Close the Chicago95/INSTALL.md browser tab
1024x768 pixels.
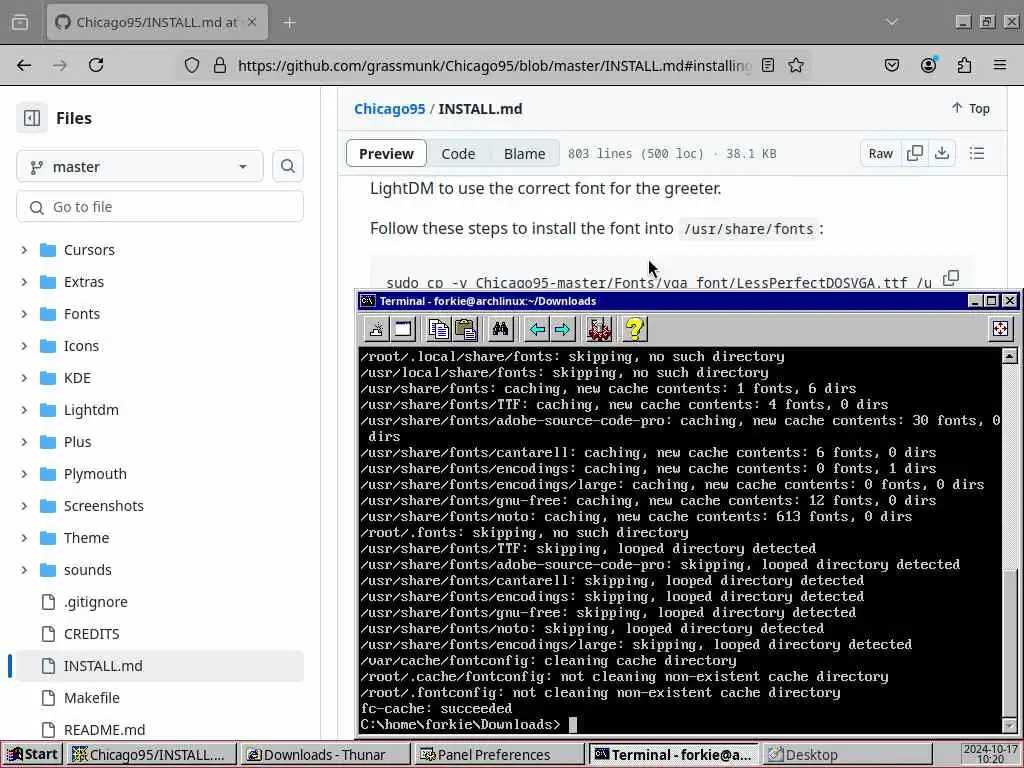(252, 22)
